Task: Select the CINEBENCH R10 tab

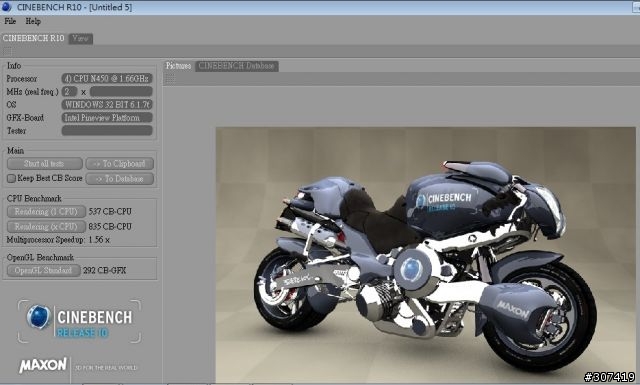Action: point(33,38)
